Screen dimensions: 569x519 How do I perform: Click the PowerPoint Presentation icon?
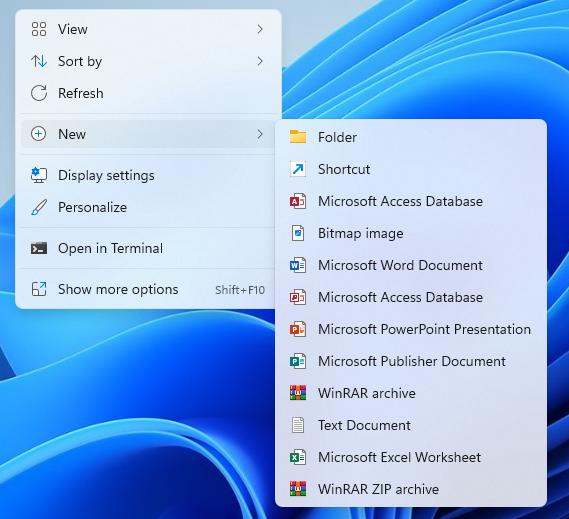[x=298, y=329]
